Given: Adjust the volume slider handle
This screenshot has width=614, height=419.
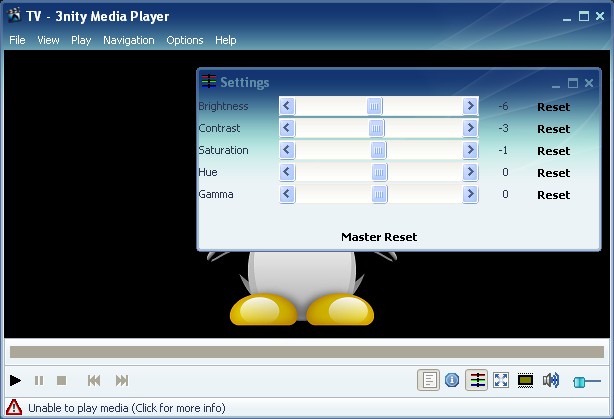Looking at the screenshot, I should pos(579,381).
